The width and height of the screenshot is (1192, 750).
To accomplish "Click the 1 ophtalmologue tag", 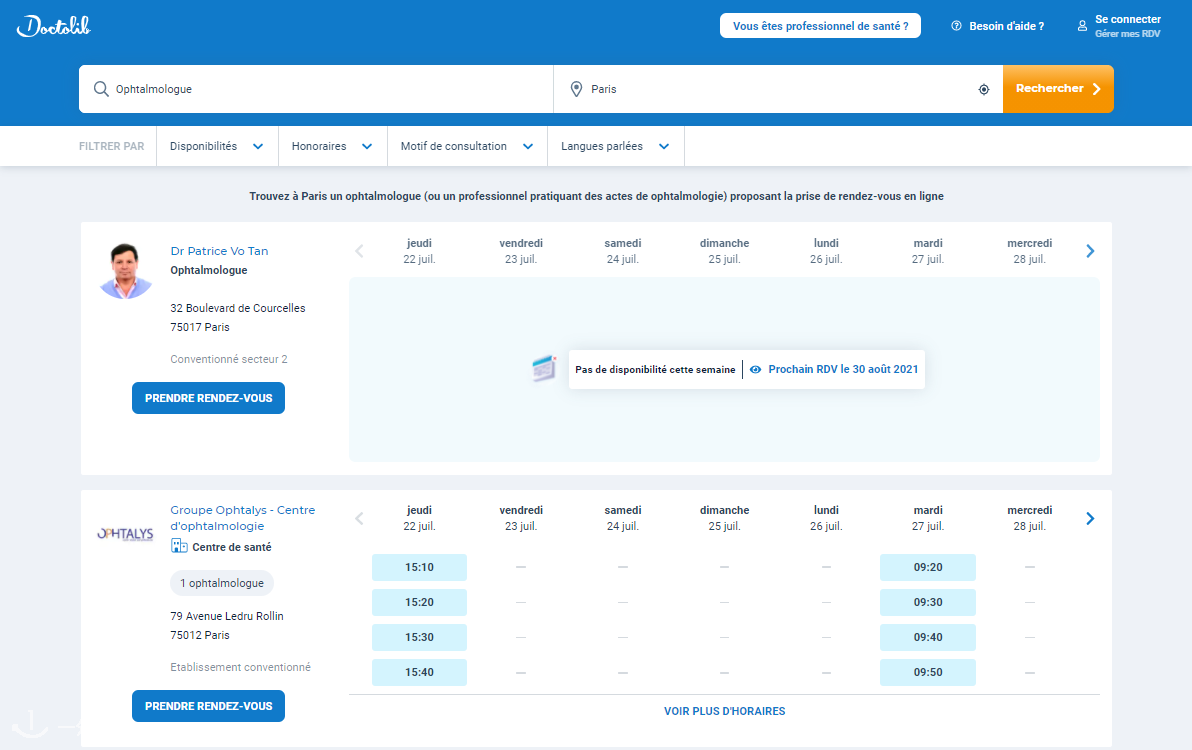I will pyautogui.click(x=222, y=583).
